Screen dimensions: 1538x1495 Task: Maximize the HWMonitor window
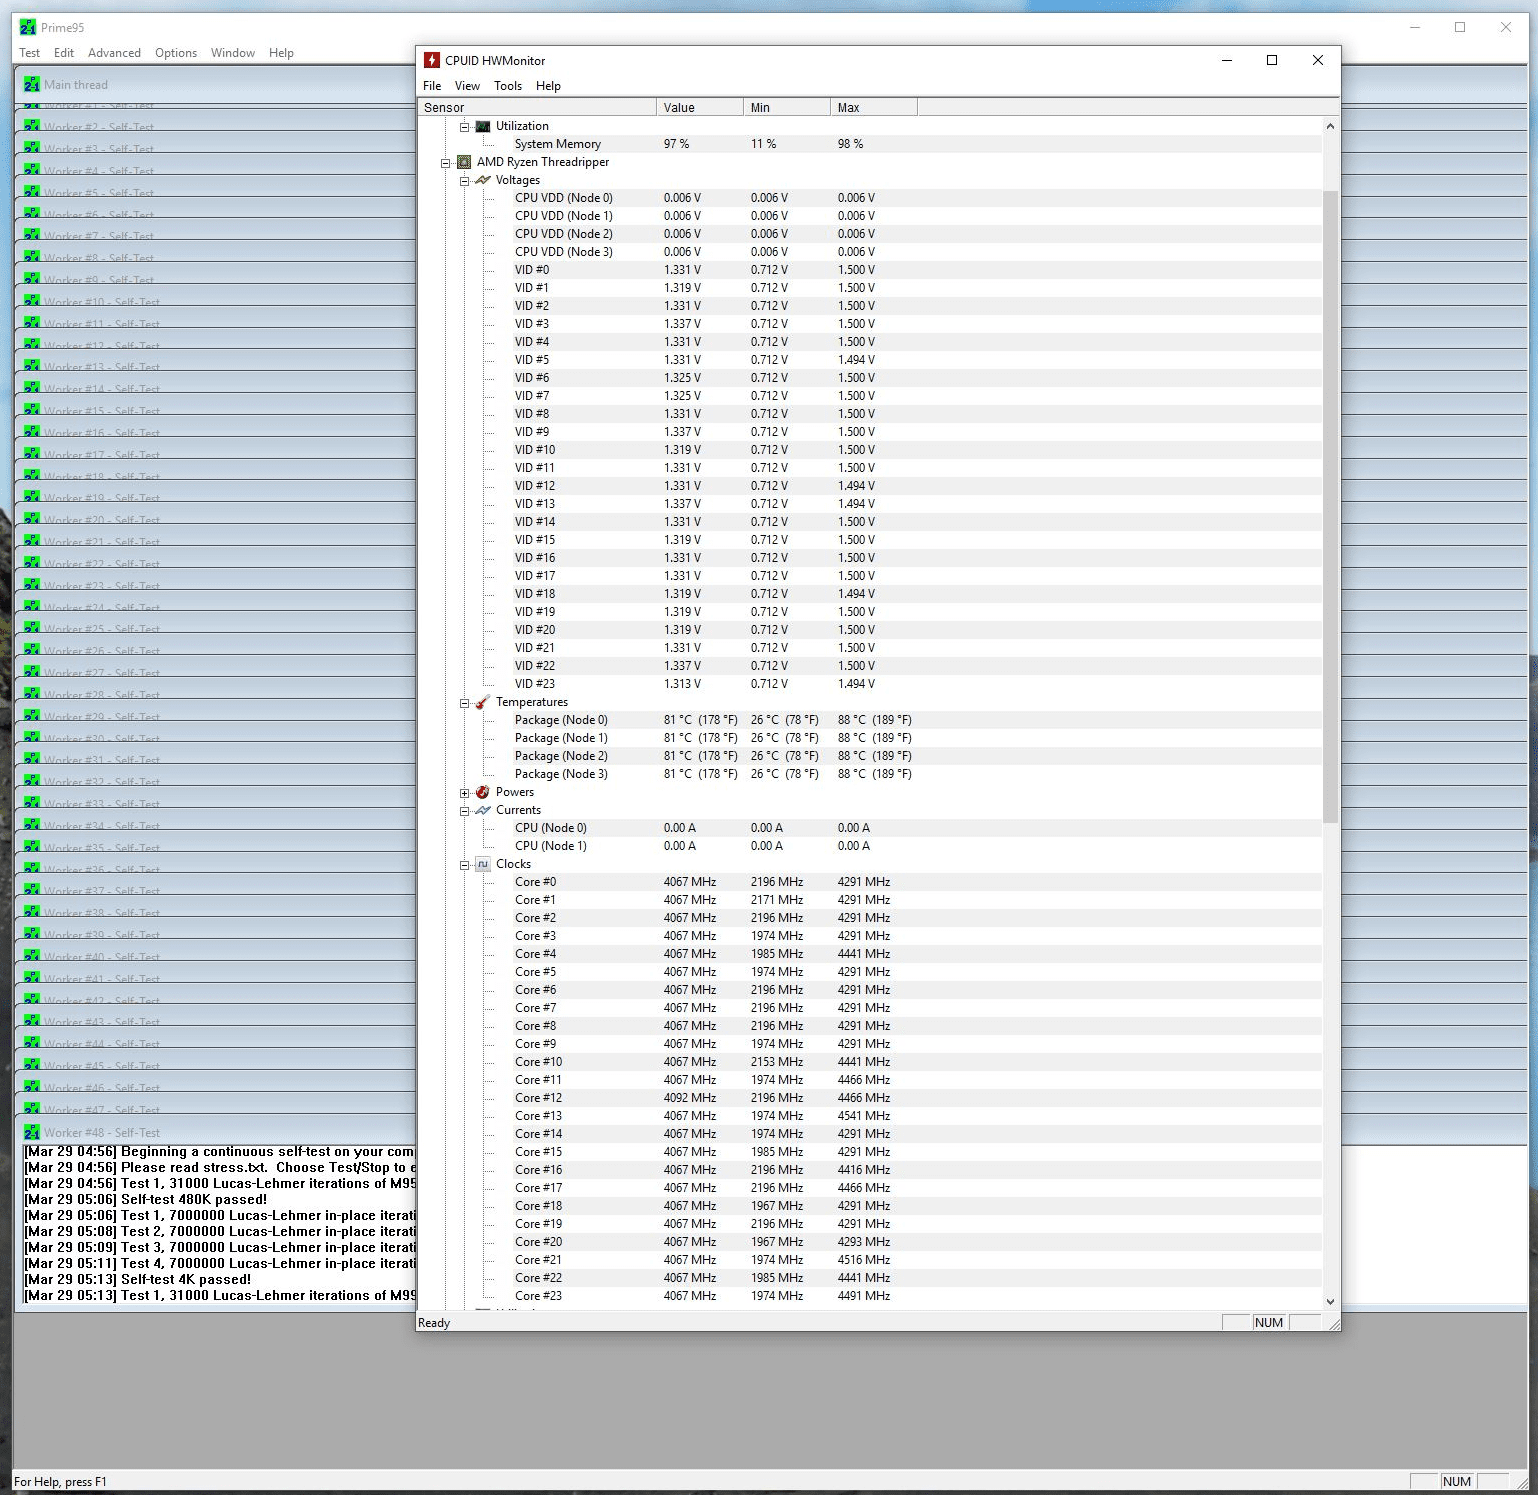pos(1272,60)
